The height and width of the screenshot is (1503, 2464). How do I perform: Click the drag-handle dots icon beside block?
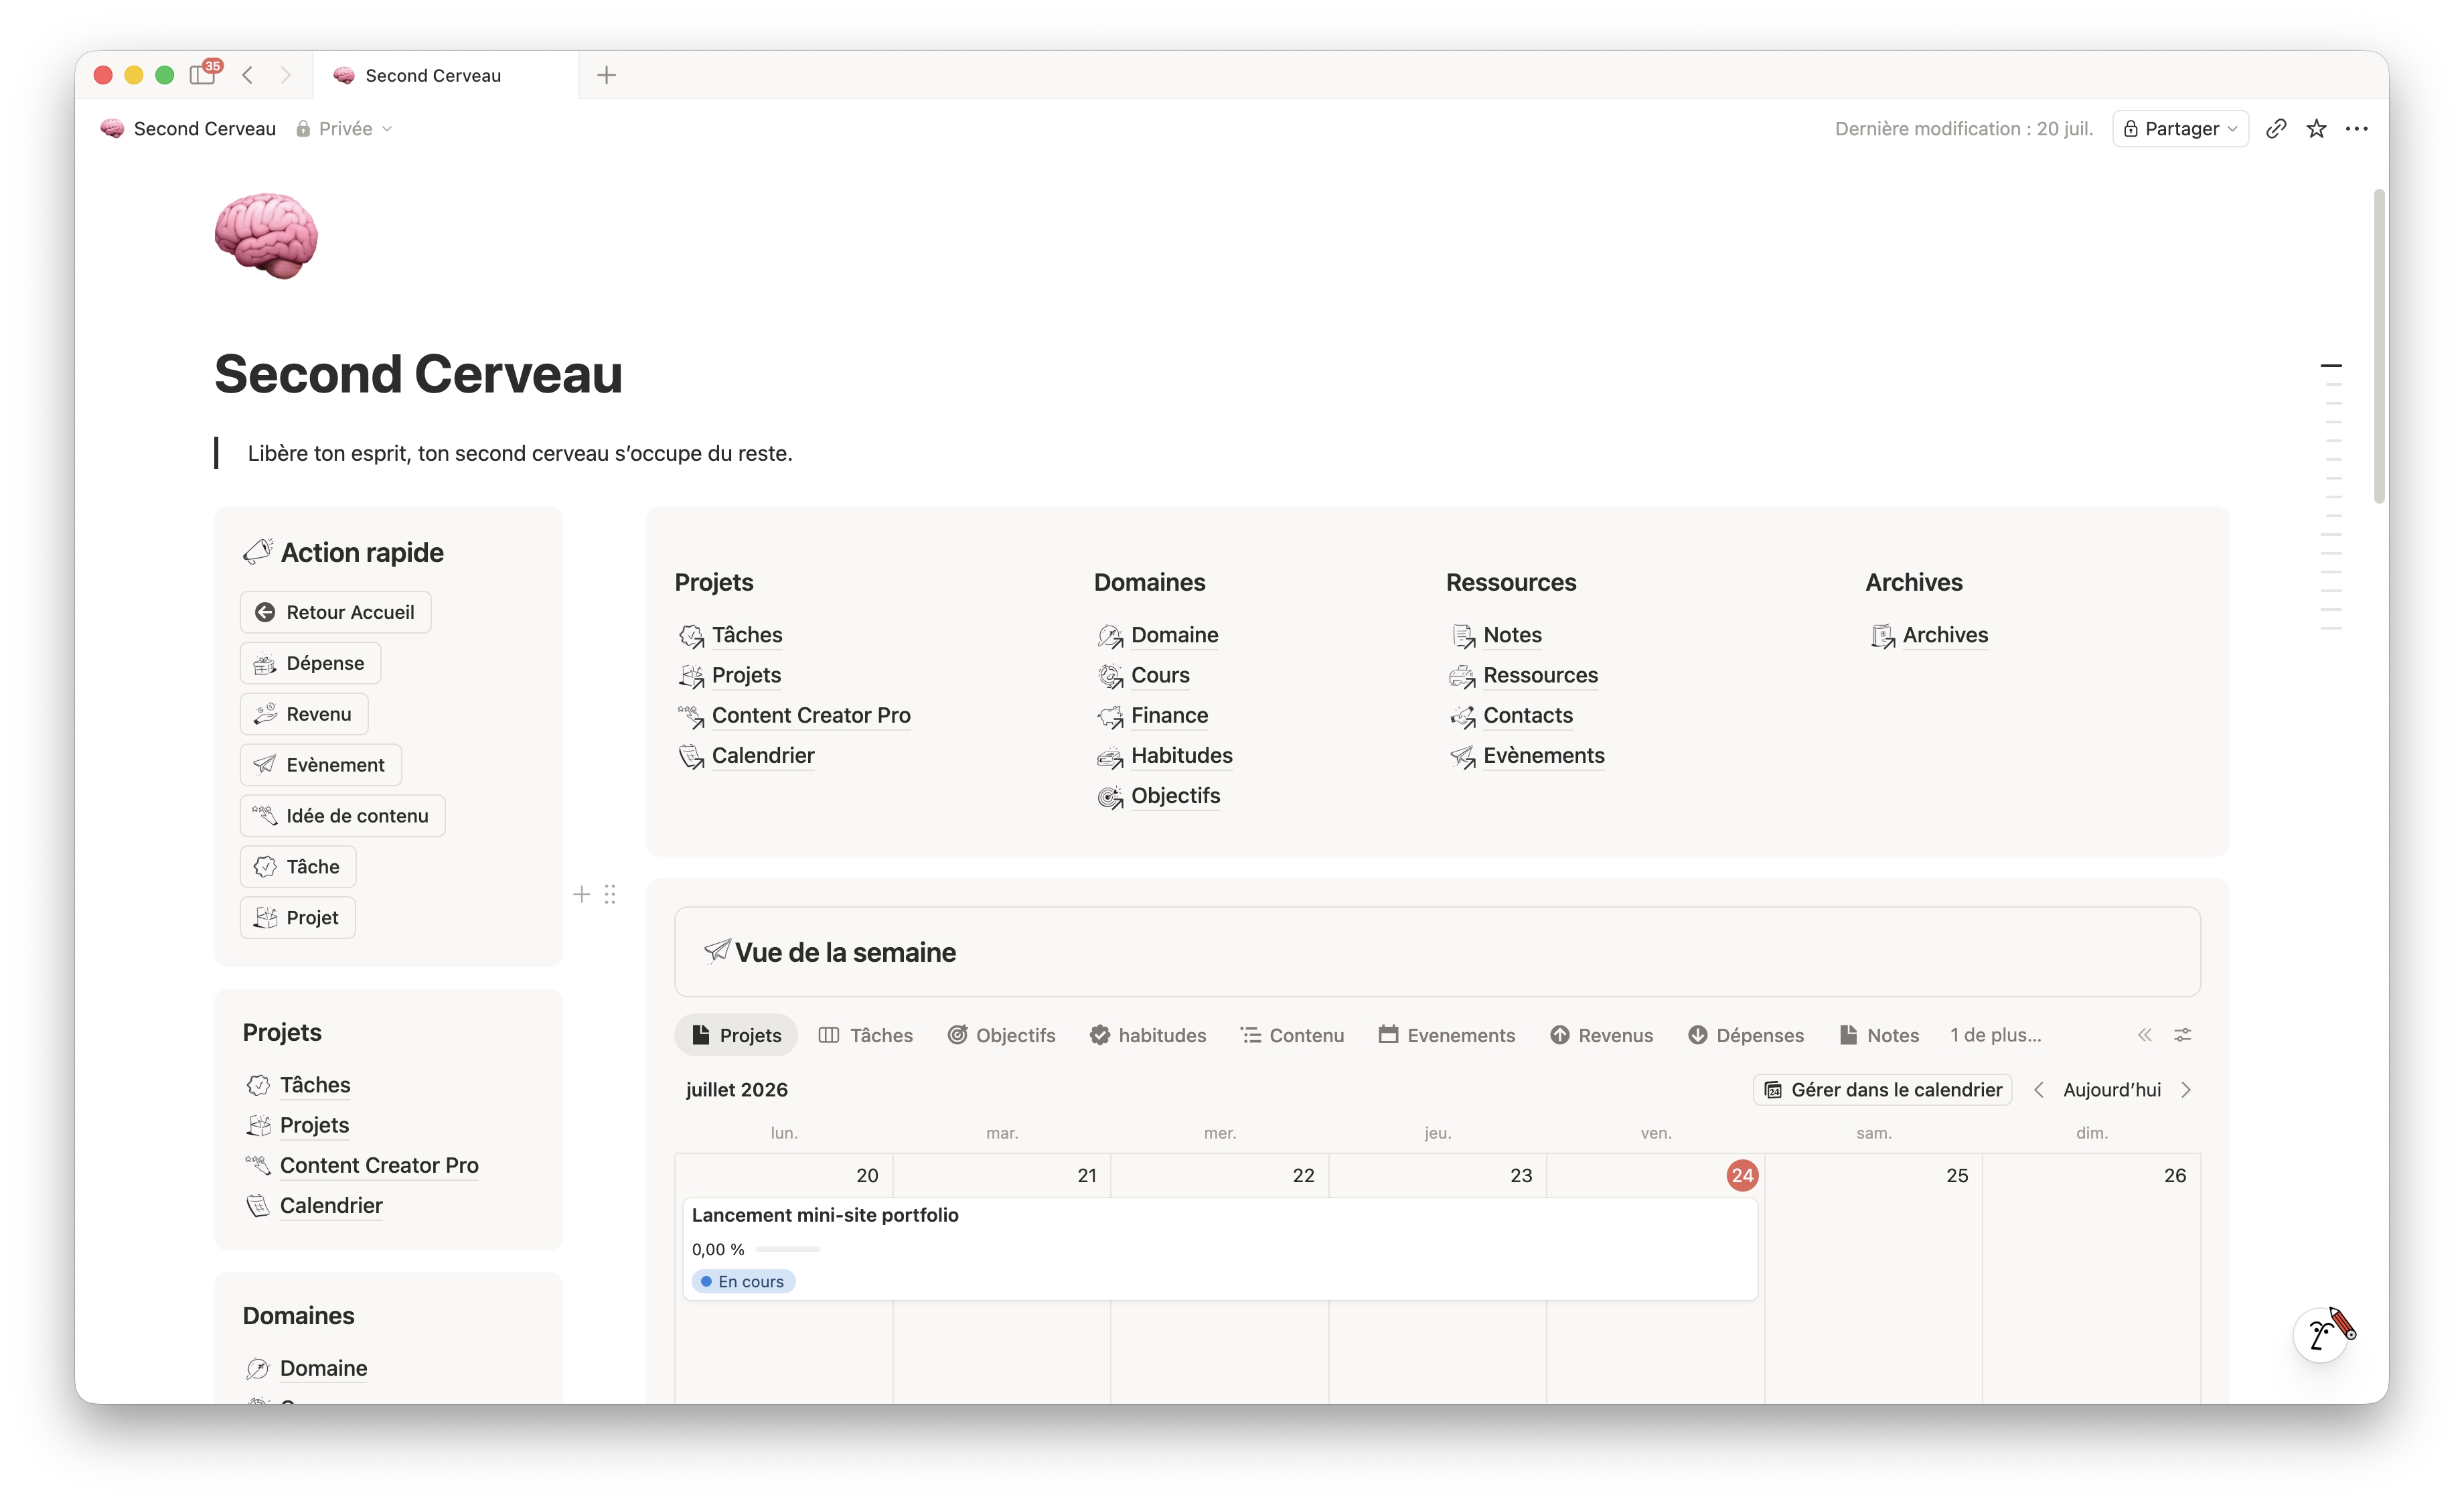(x=610, y=894)
